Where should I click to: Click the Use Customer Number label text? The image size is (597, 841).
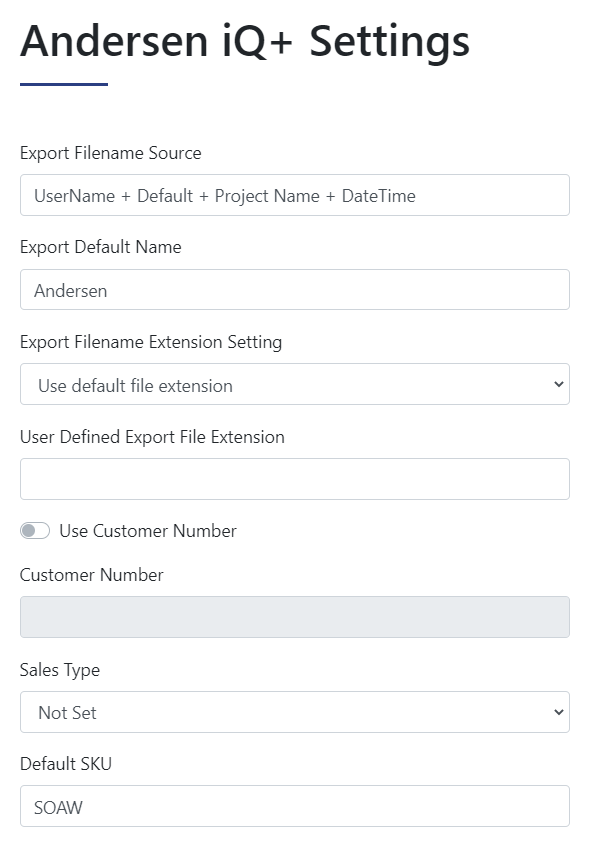(148, 530)
